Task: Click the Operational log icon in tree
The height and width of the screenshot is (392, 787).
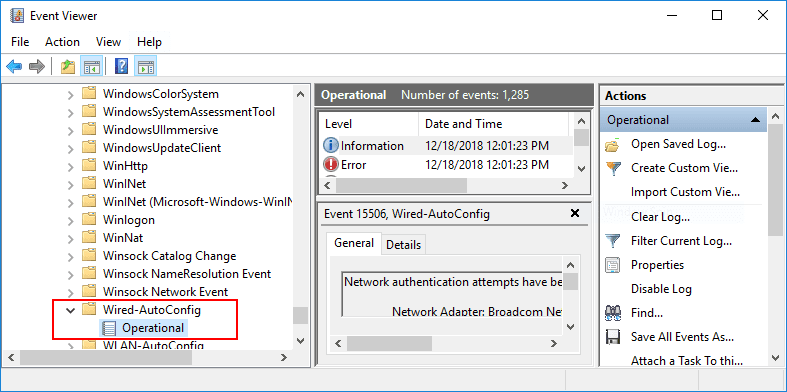Action: click(x=108, y=328)
